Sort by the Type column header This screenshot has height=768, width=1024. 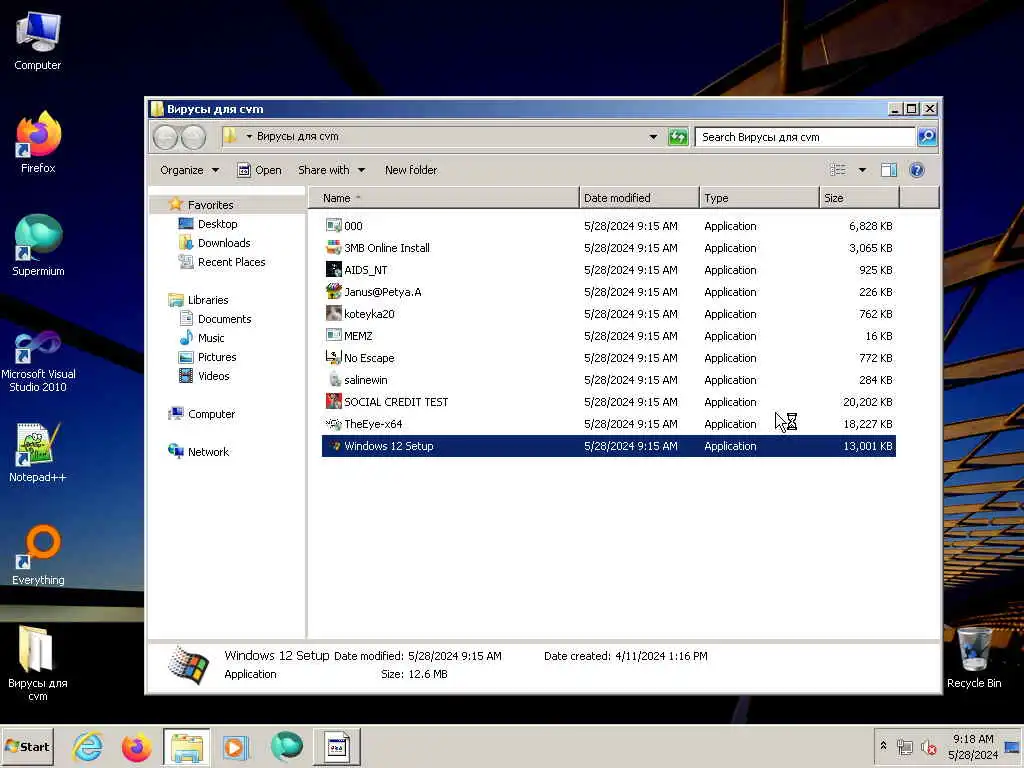pyautogui.click(x=759, y=198)
